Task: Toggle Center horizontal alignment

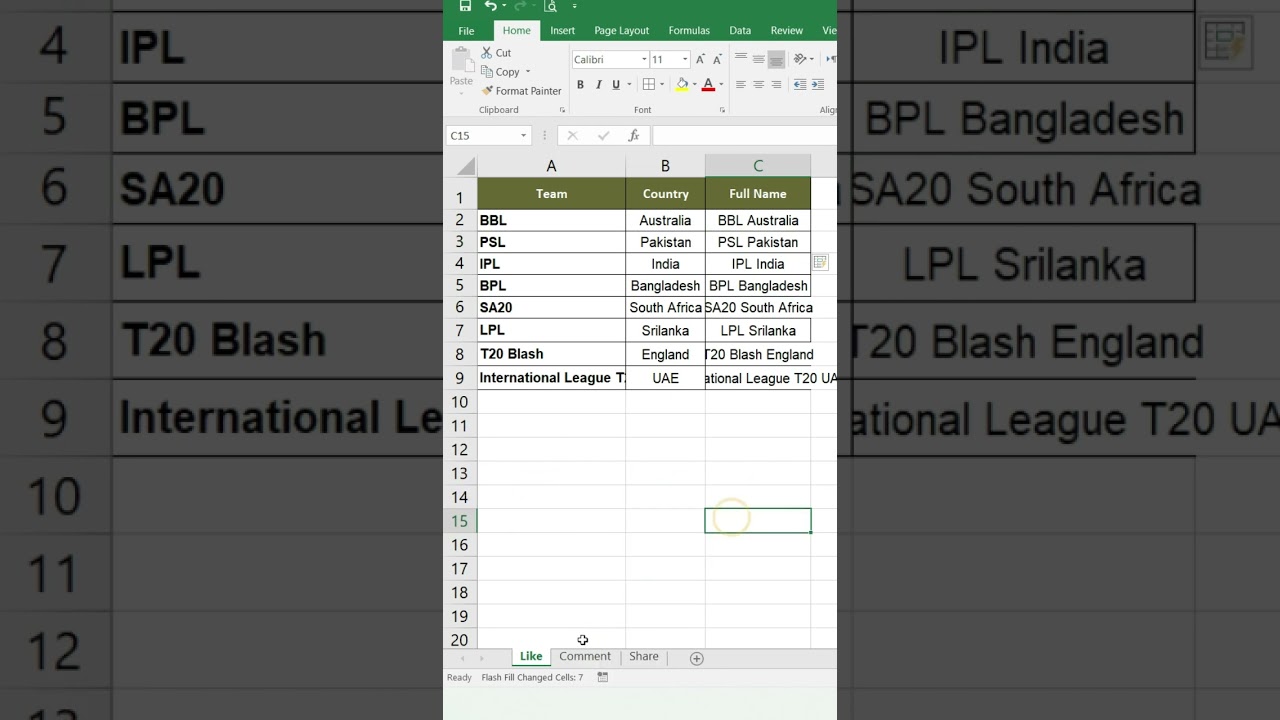Action: (x=759, y=85)
